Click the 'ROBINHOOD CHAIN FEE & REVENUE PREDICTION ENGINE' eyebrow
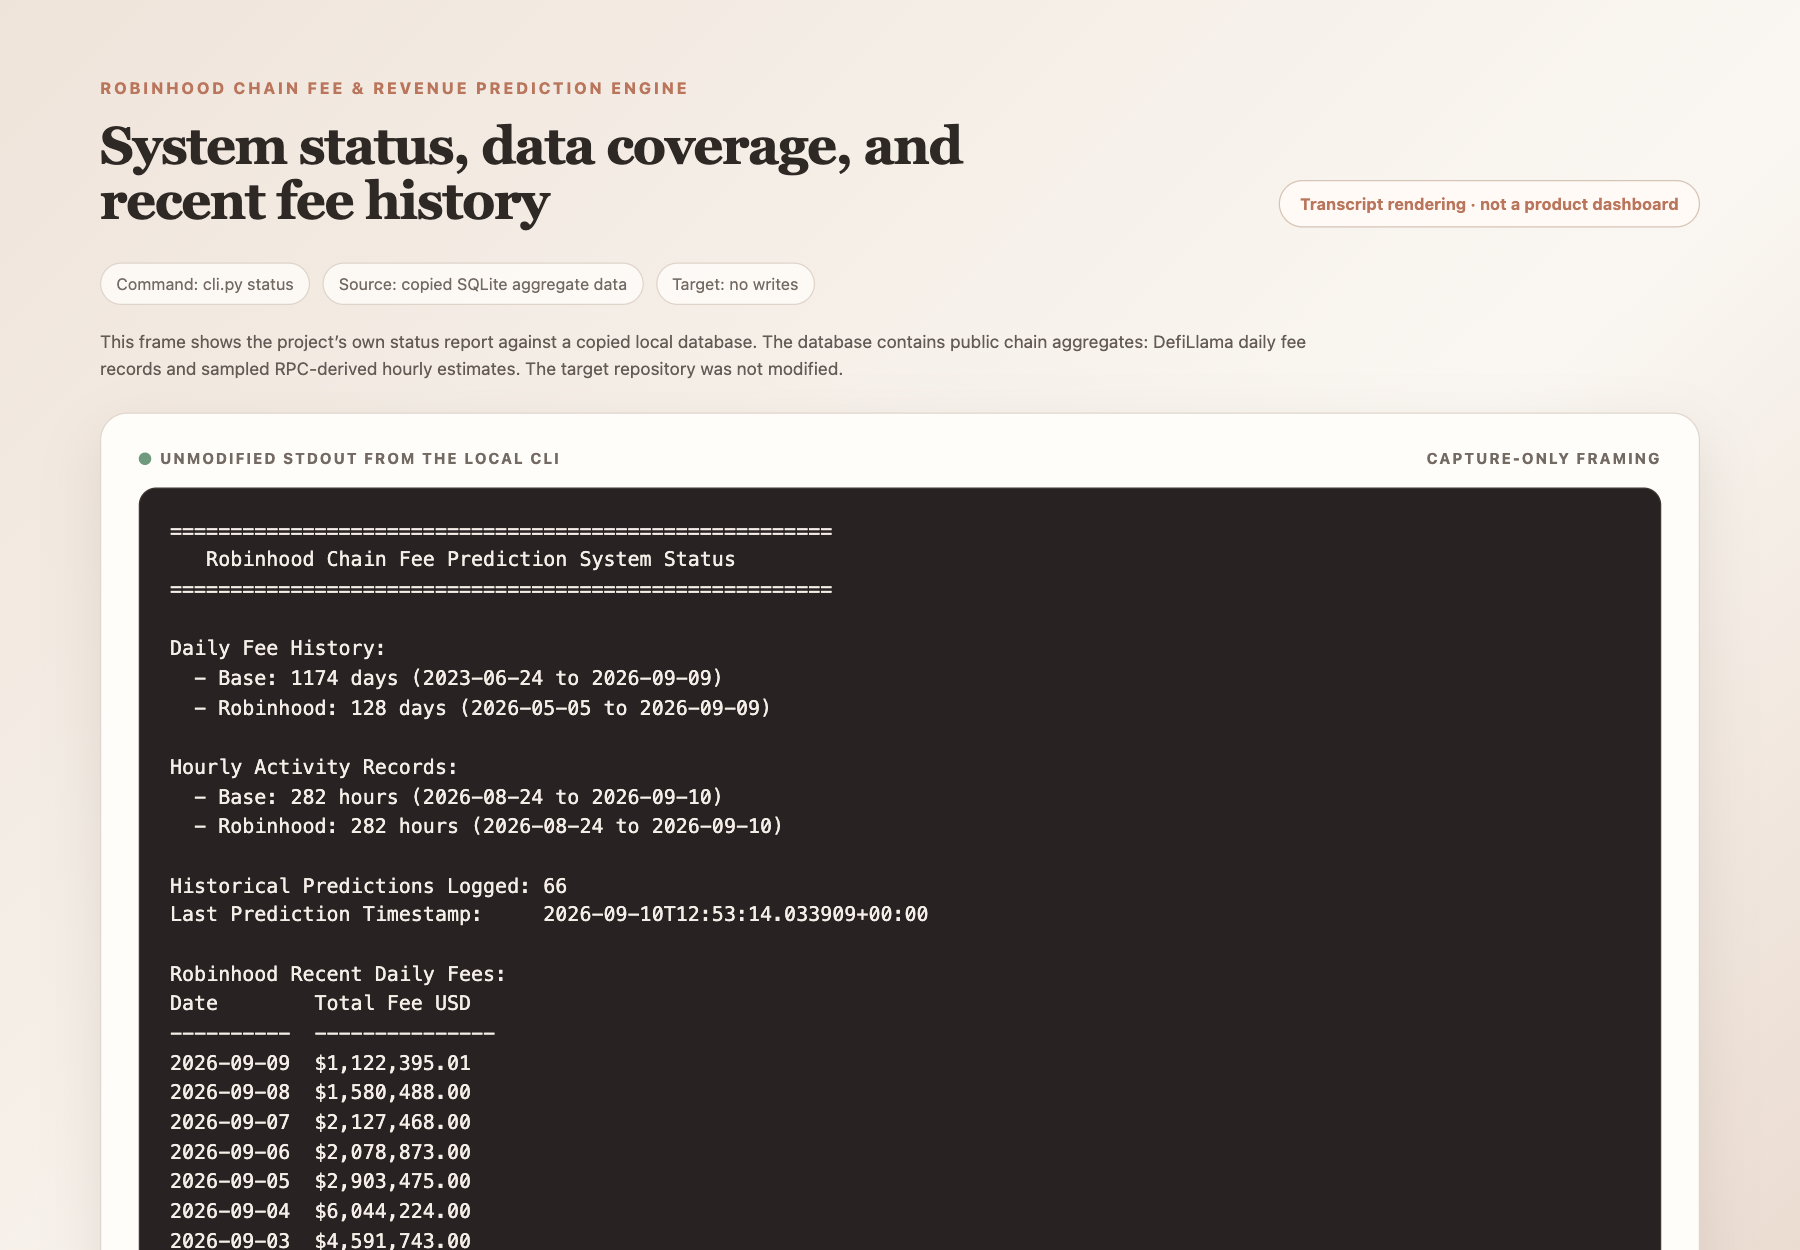The image size is (1800, 1250). click(x=394, y=88)
